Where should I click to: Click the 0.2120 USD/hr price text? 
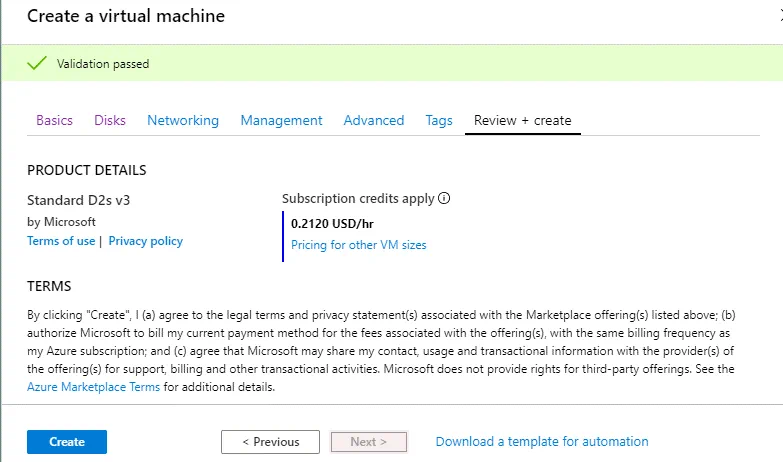tap(325, 224)
